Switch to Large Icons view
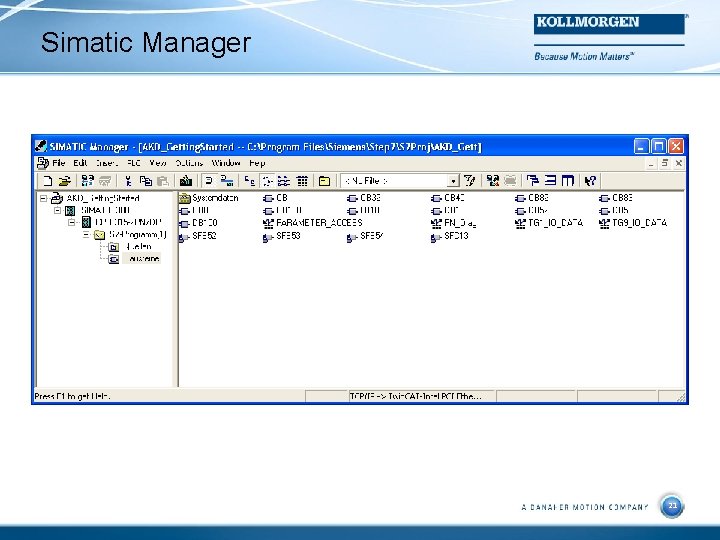 click(249, 181)
